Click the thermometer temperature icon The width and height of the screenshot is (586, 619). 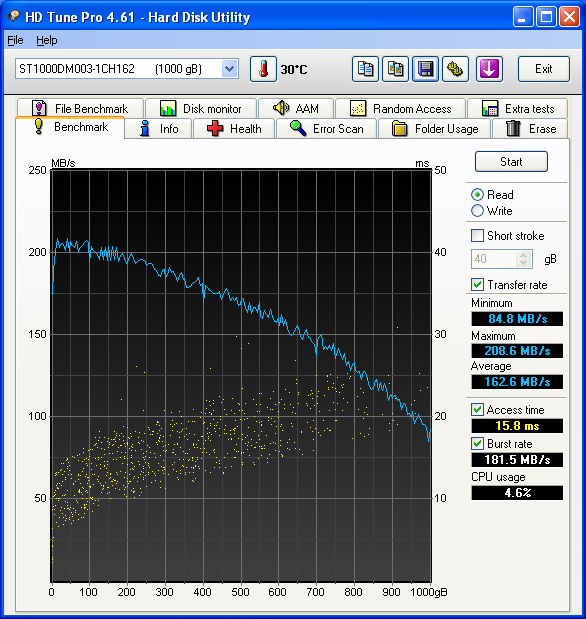[263, 69]
